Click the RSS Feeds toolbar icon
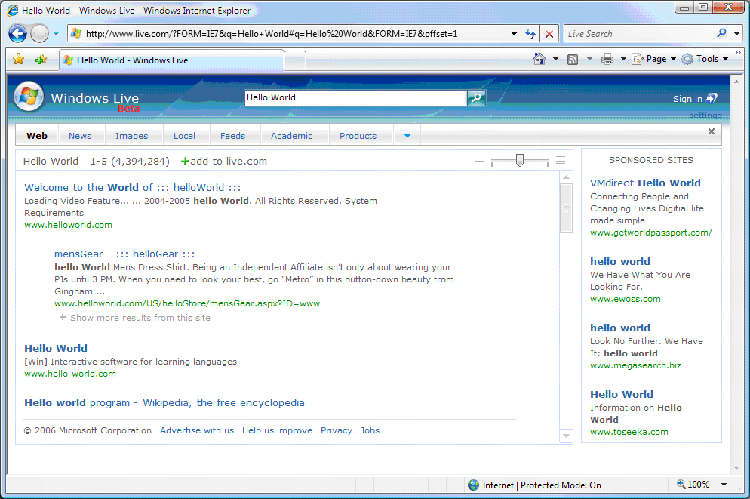 pos(572,59)
